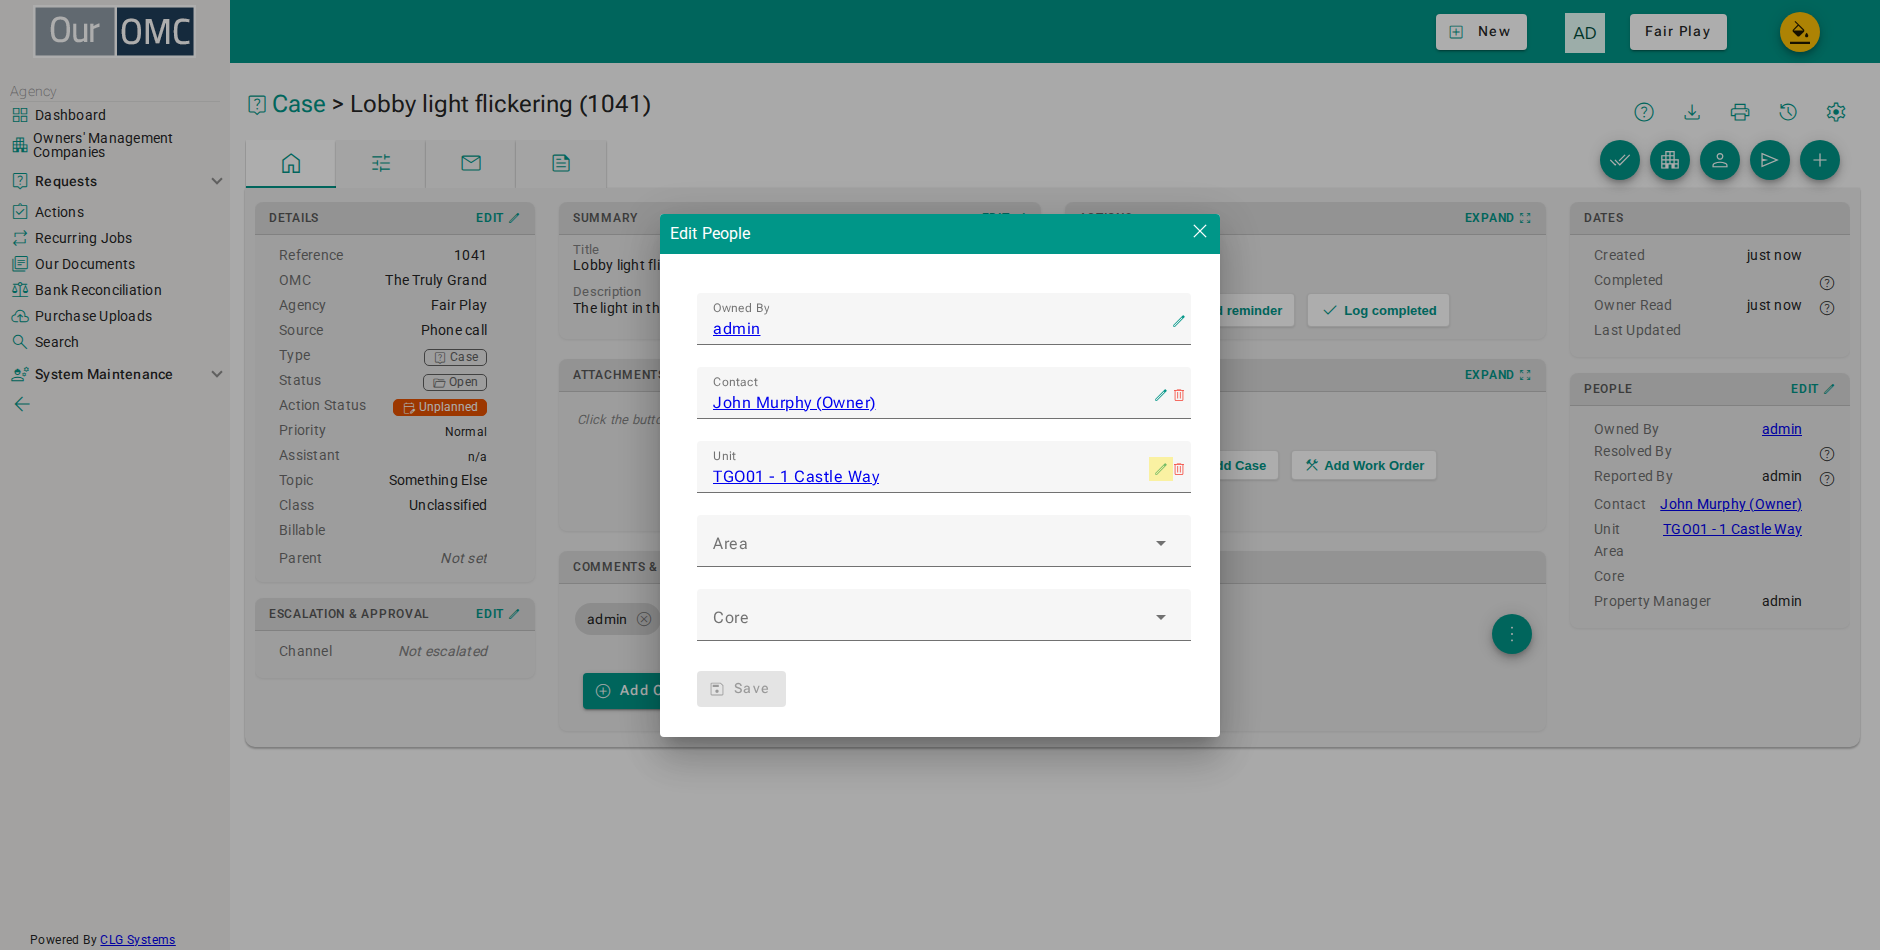Screen dimensions: 1880x950
Task: Click the plus round action button
Action: tap(1820, 160)
